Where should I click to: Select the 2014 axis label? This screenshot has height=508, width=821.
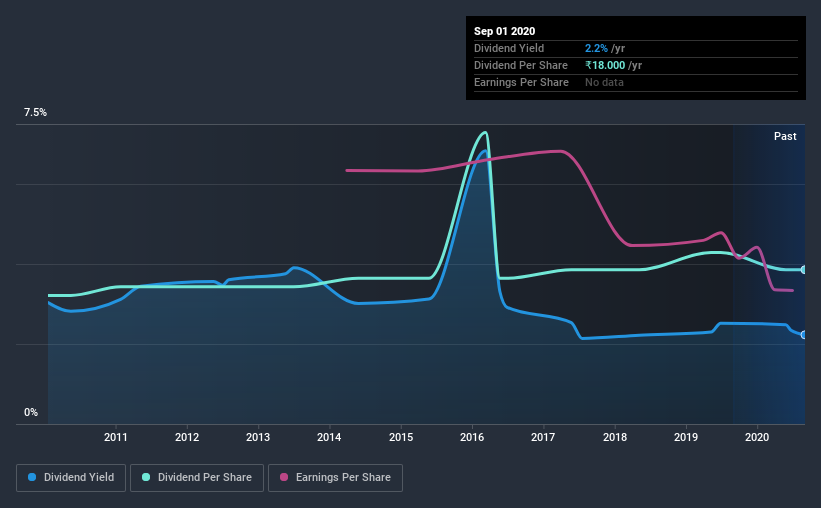pos(329,437)
